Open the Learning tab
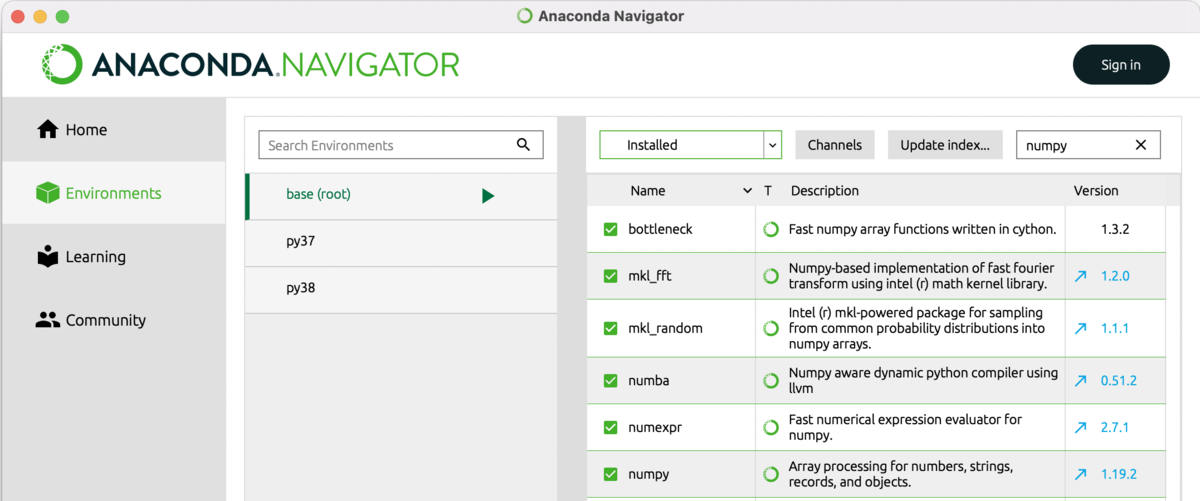 coord(114,256)
